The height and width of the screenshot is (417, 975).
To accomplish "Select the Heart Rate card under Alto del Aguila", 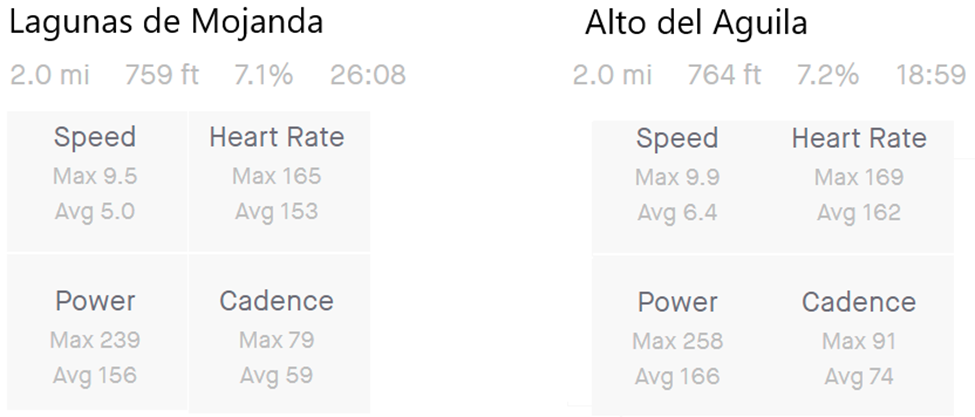I will point(861,186).
